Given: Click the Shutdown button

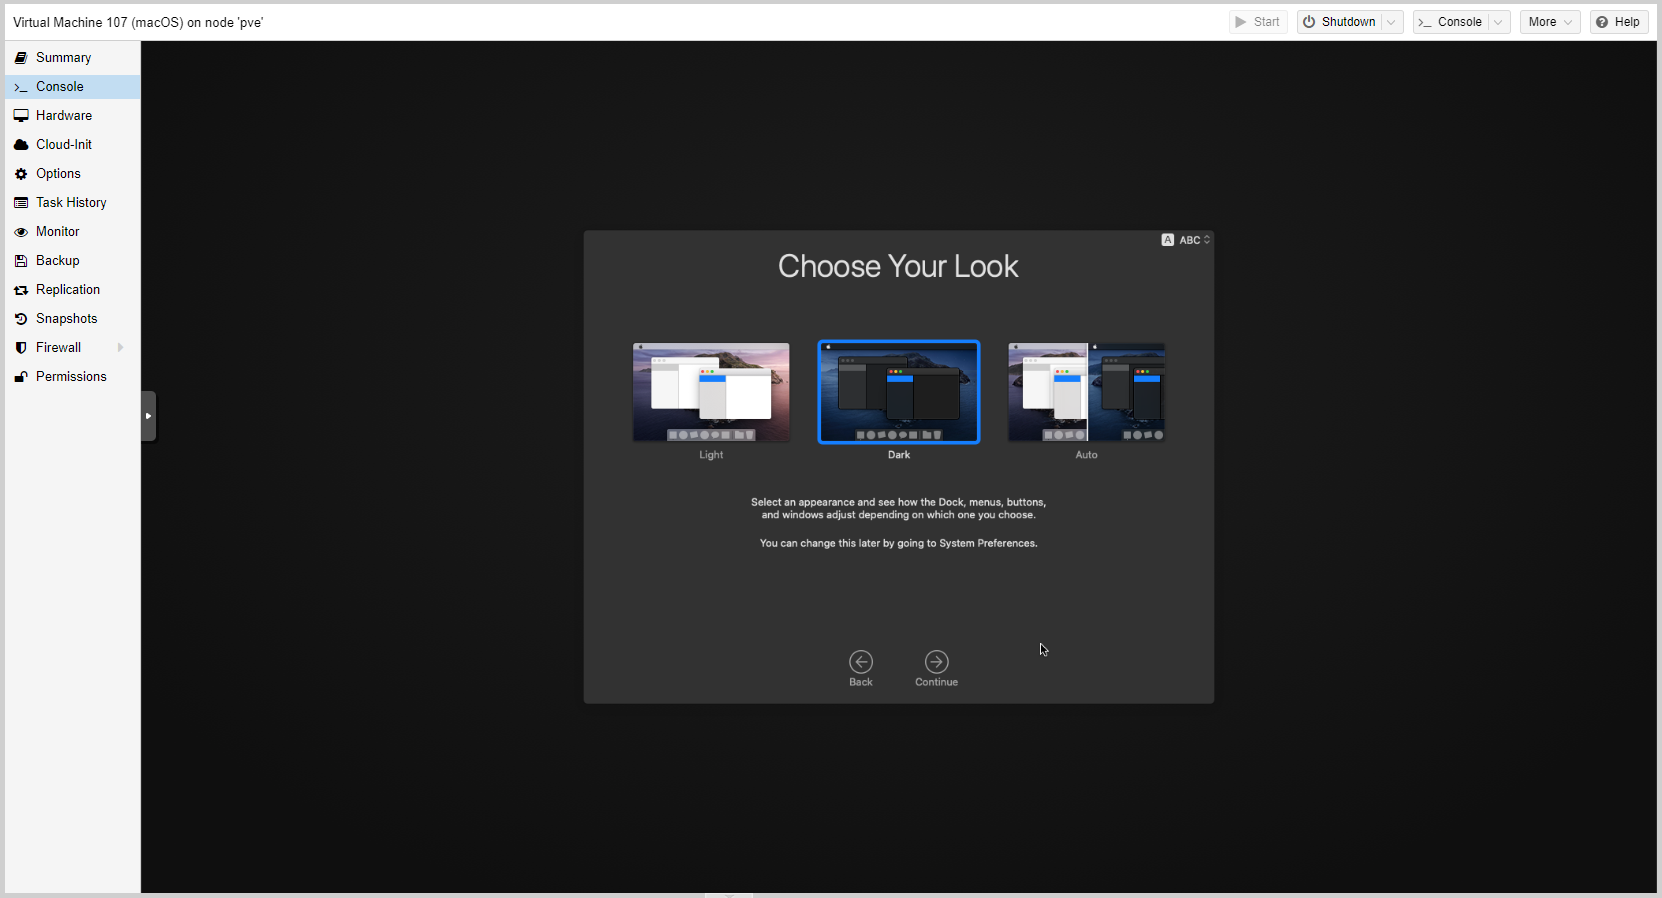Looking at the screenshot, I should [x=1339, y=22].
